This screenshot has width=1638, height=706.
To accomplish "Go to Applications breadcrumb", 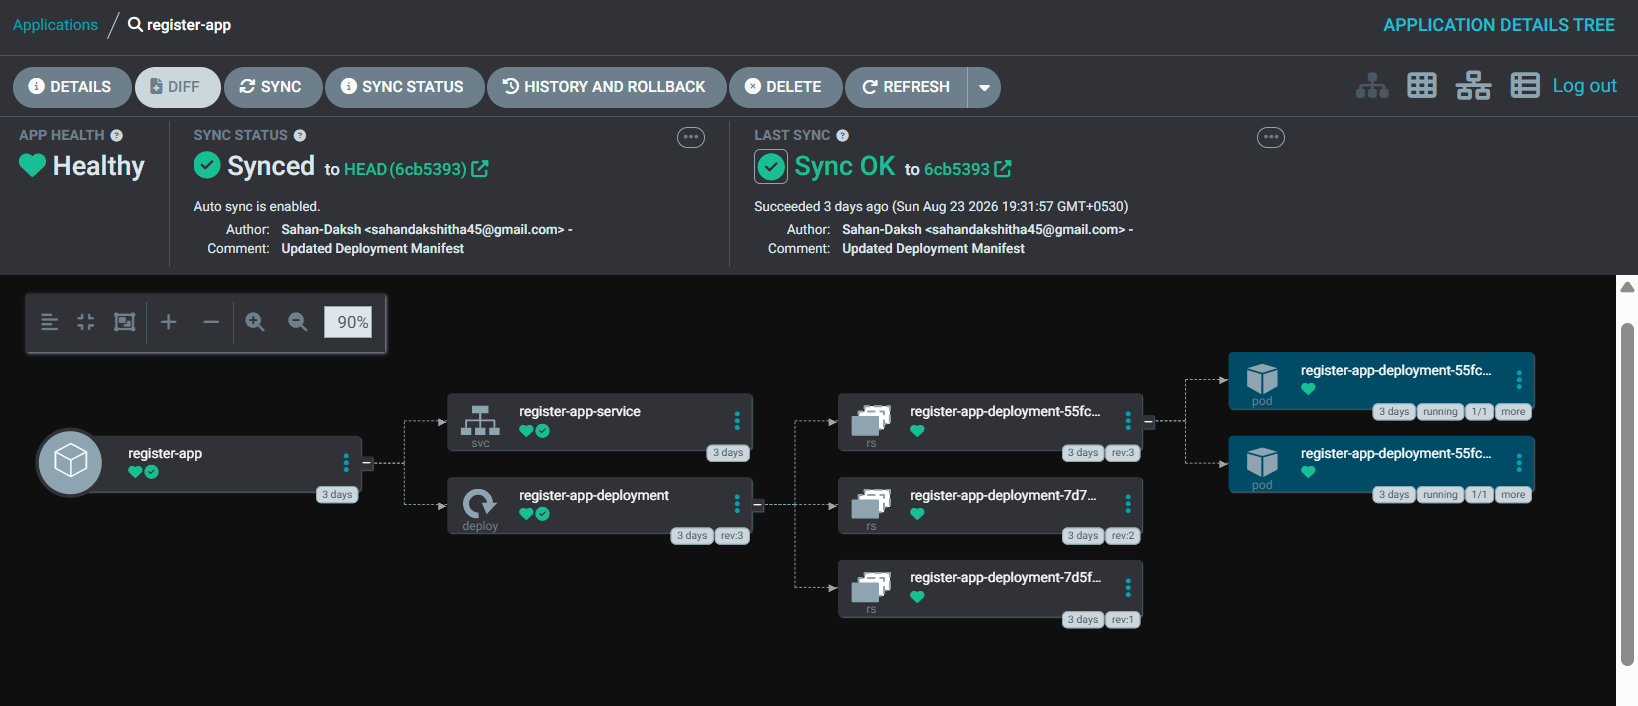I will coord(55,25).
